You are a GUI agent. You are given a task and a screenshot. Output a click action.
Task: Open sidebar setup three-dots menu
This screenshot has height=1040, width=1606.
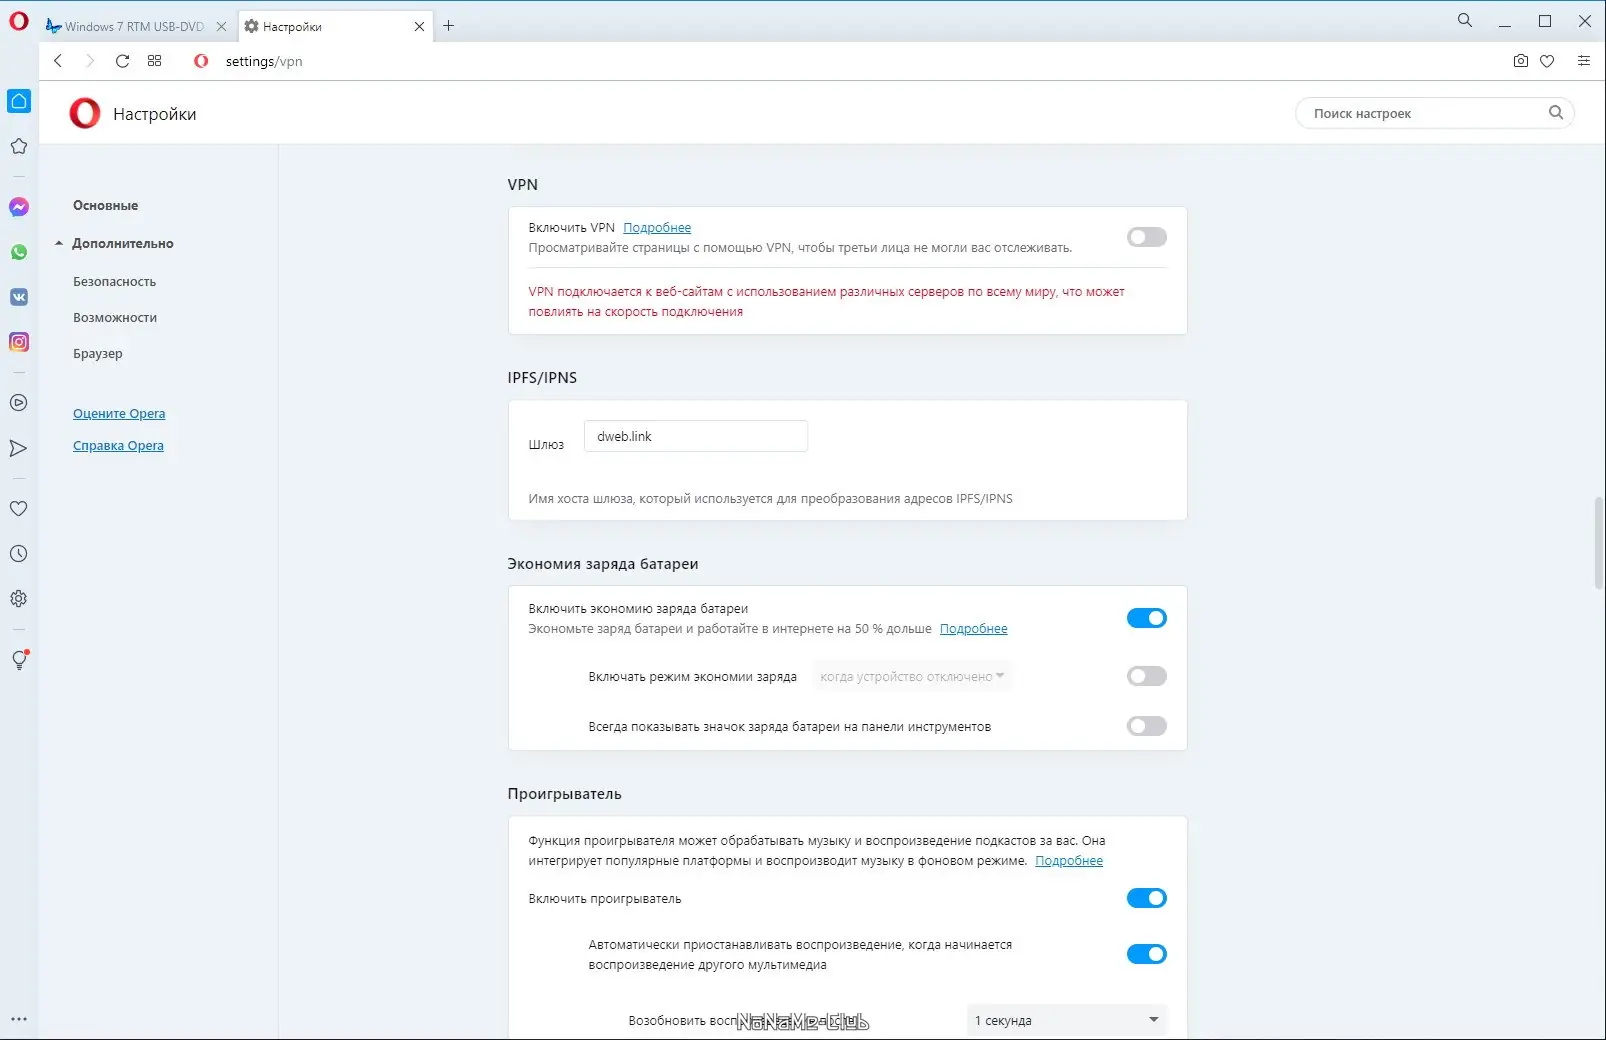coord(19,1019)
